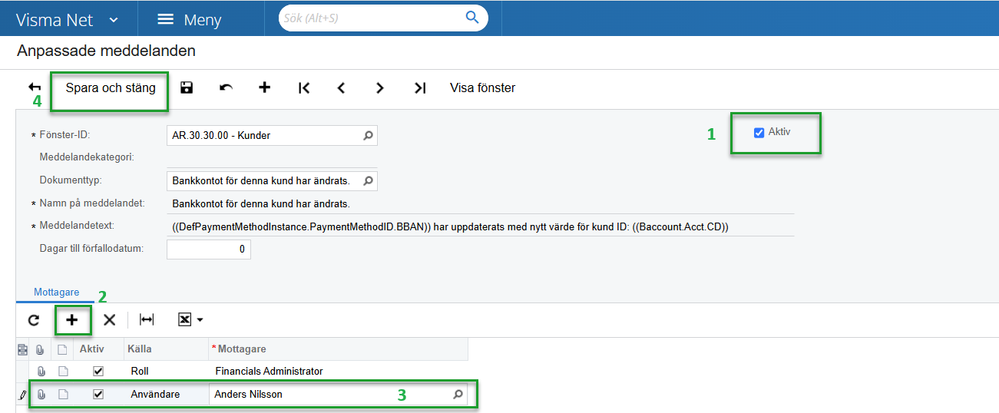Open the Meny hamburger menu
The image size is (999, 413).
tap(166, 19)
